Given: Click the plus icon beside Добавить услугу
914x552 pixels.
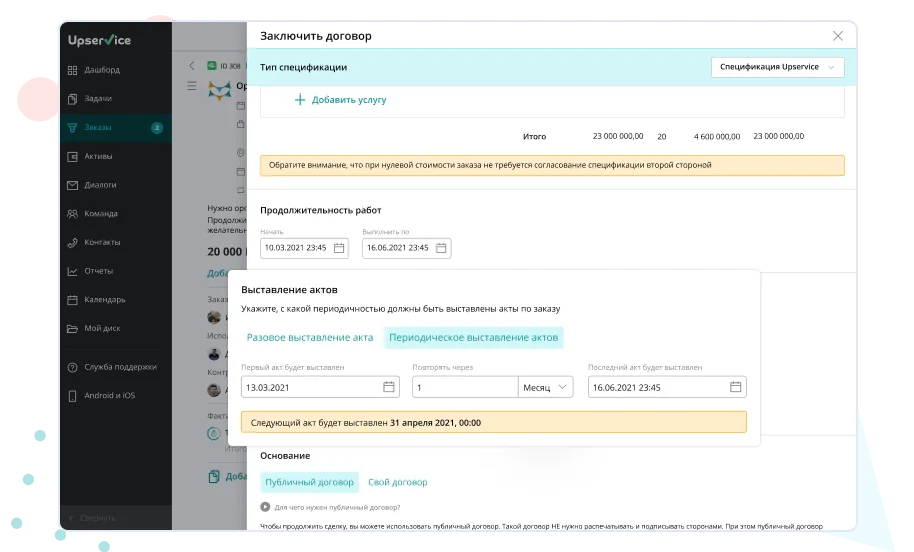Looking at the screenshot, I should coord(300,100).
